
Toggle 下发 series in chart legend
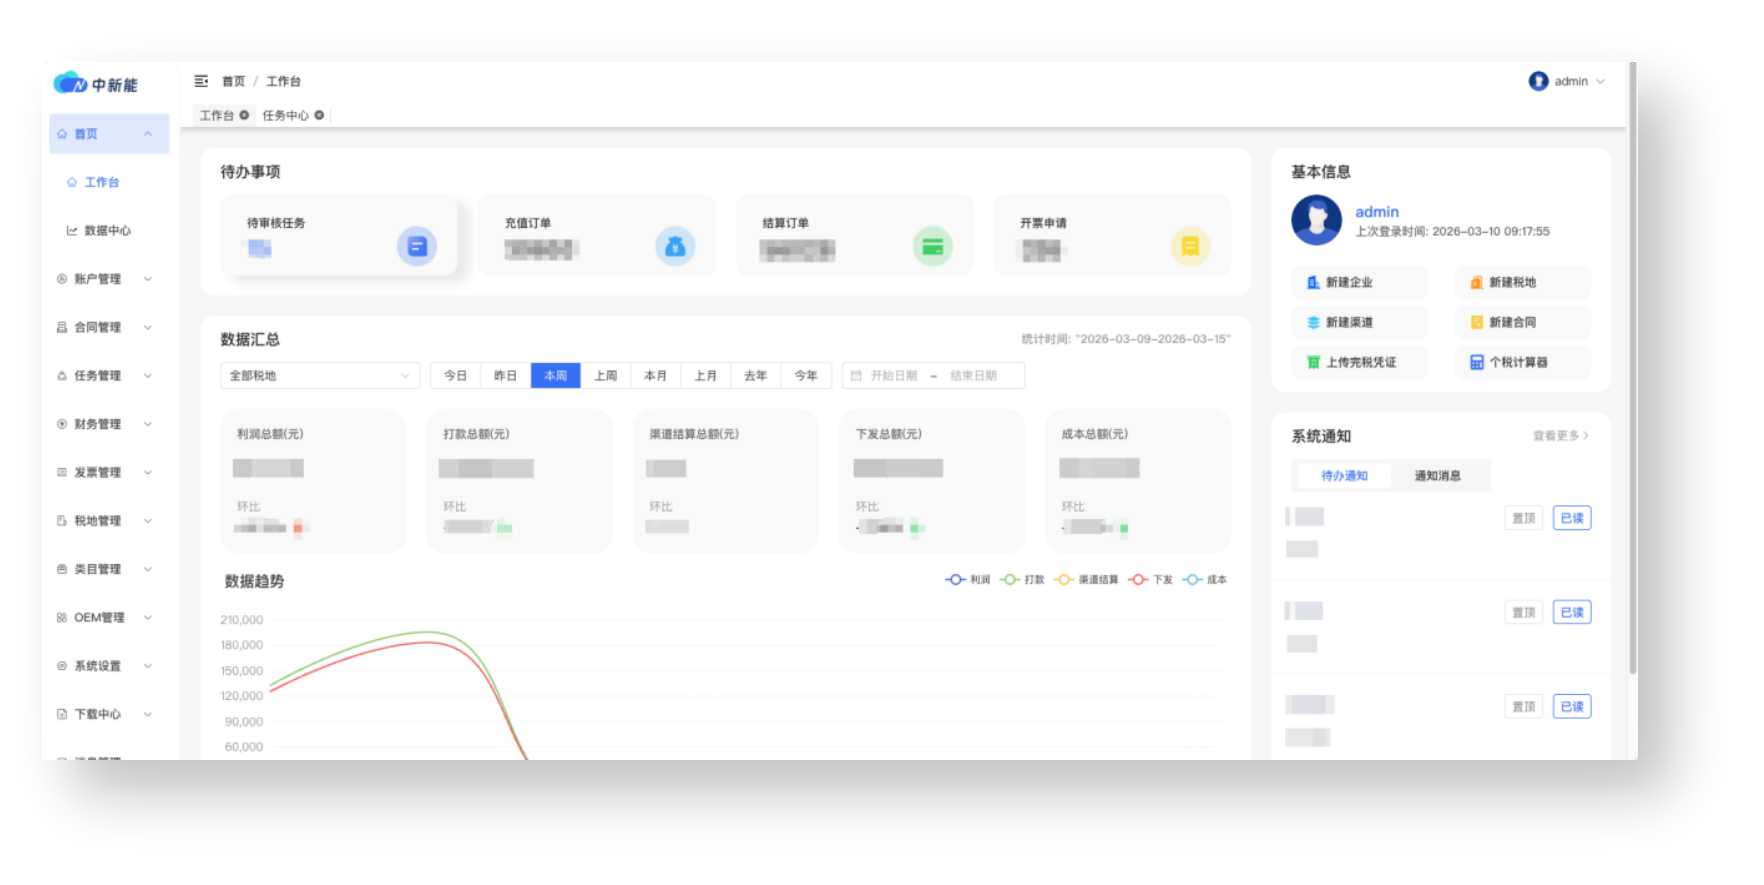click(x=1150, y=579)
